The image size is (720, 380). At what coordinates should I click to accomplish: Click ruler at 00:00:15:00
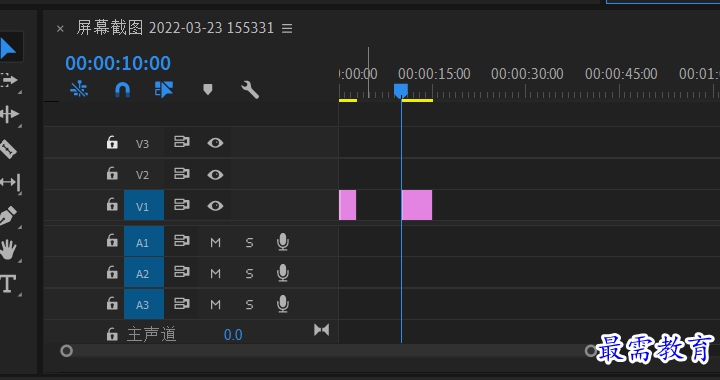(x=434, y=74)
